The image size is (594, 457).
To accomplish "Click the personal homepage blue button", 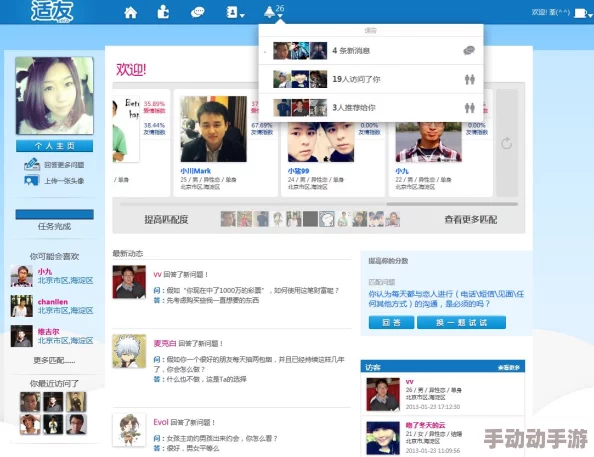I will (55, 146).
